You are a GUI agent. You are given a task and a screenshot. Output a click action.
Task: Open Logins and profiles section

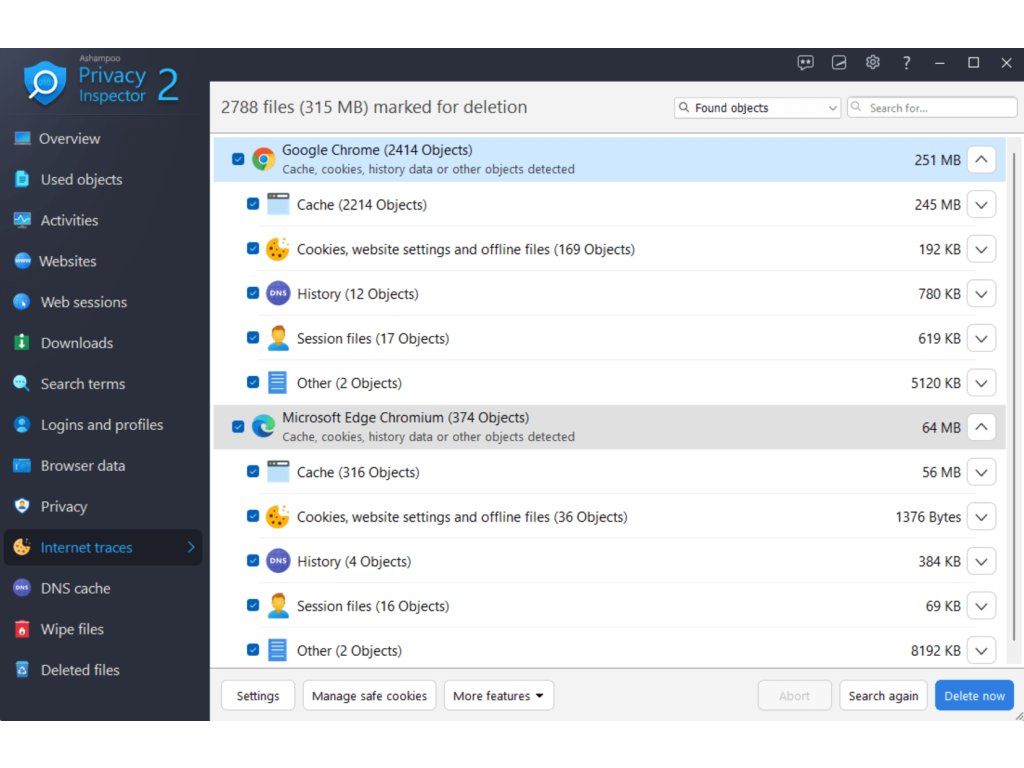(103, 424)
